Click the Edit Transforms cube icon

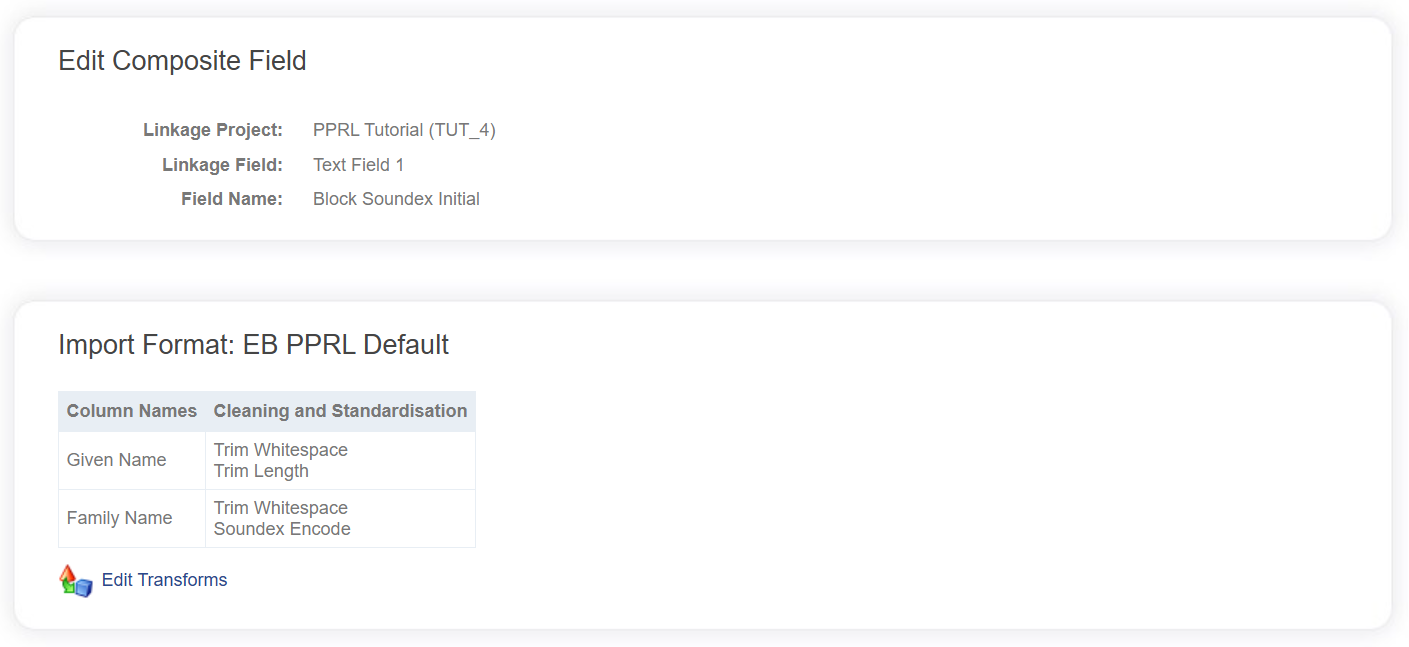coord(76,581)
